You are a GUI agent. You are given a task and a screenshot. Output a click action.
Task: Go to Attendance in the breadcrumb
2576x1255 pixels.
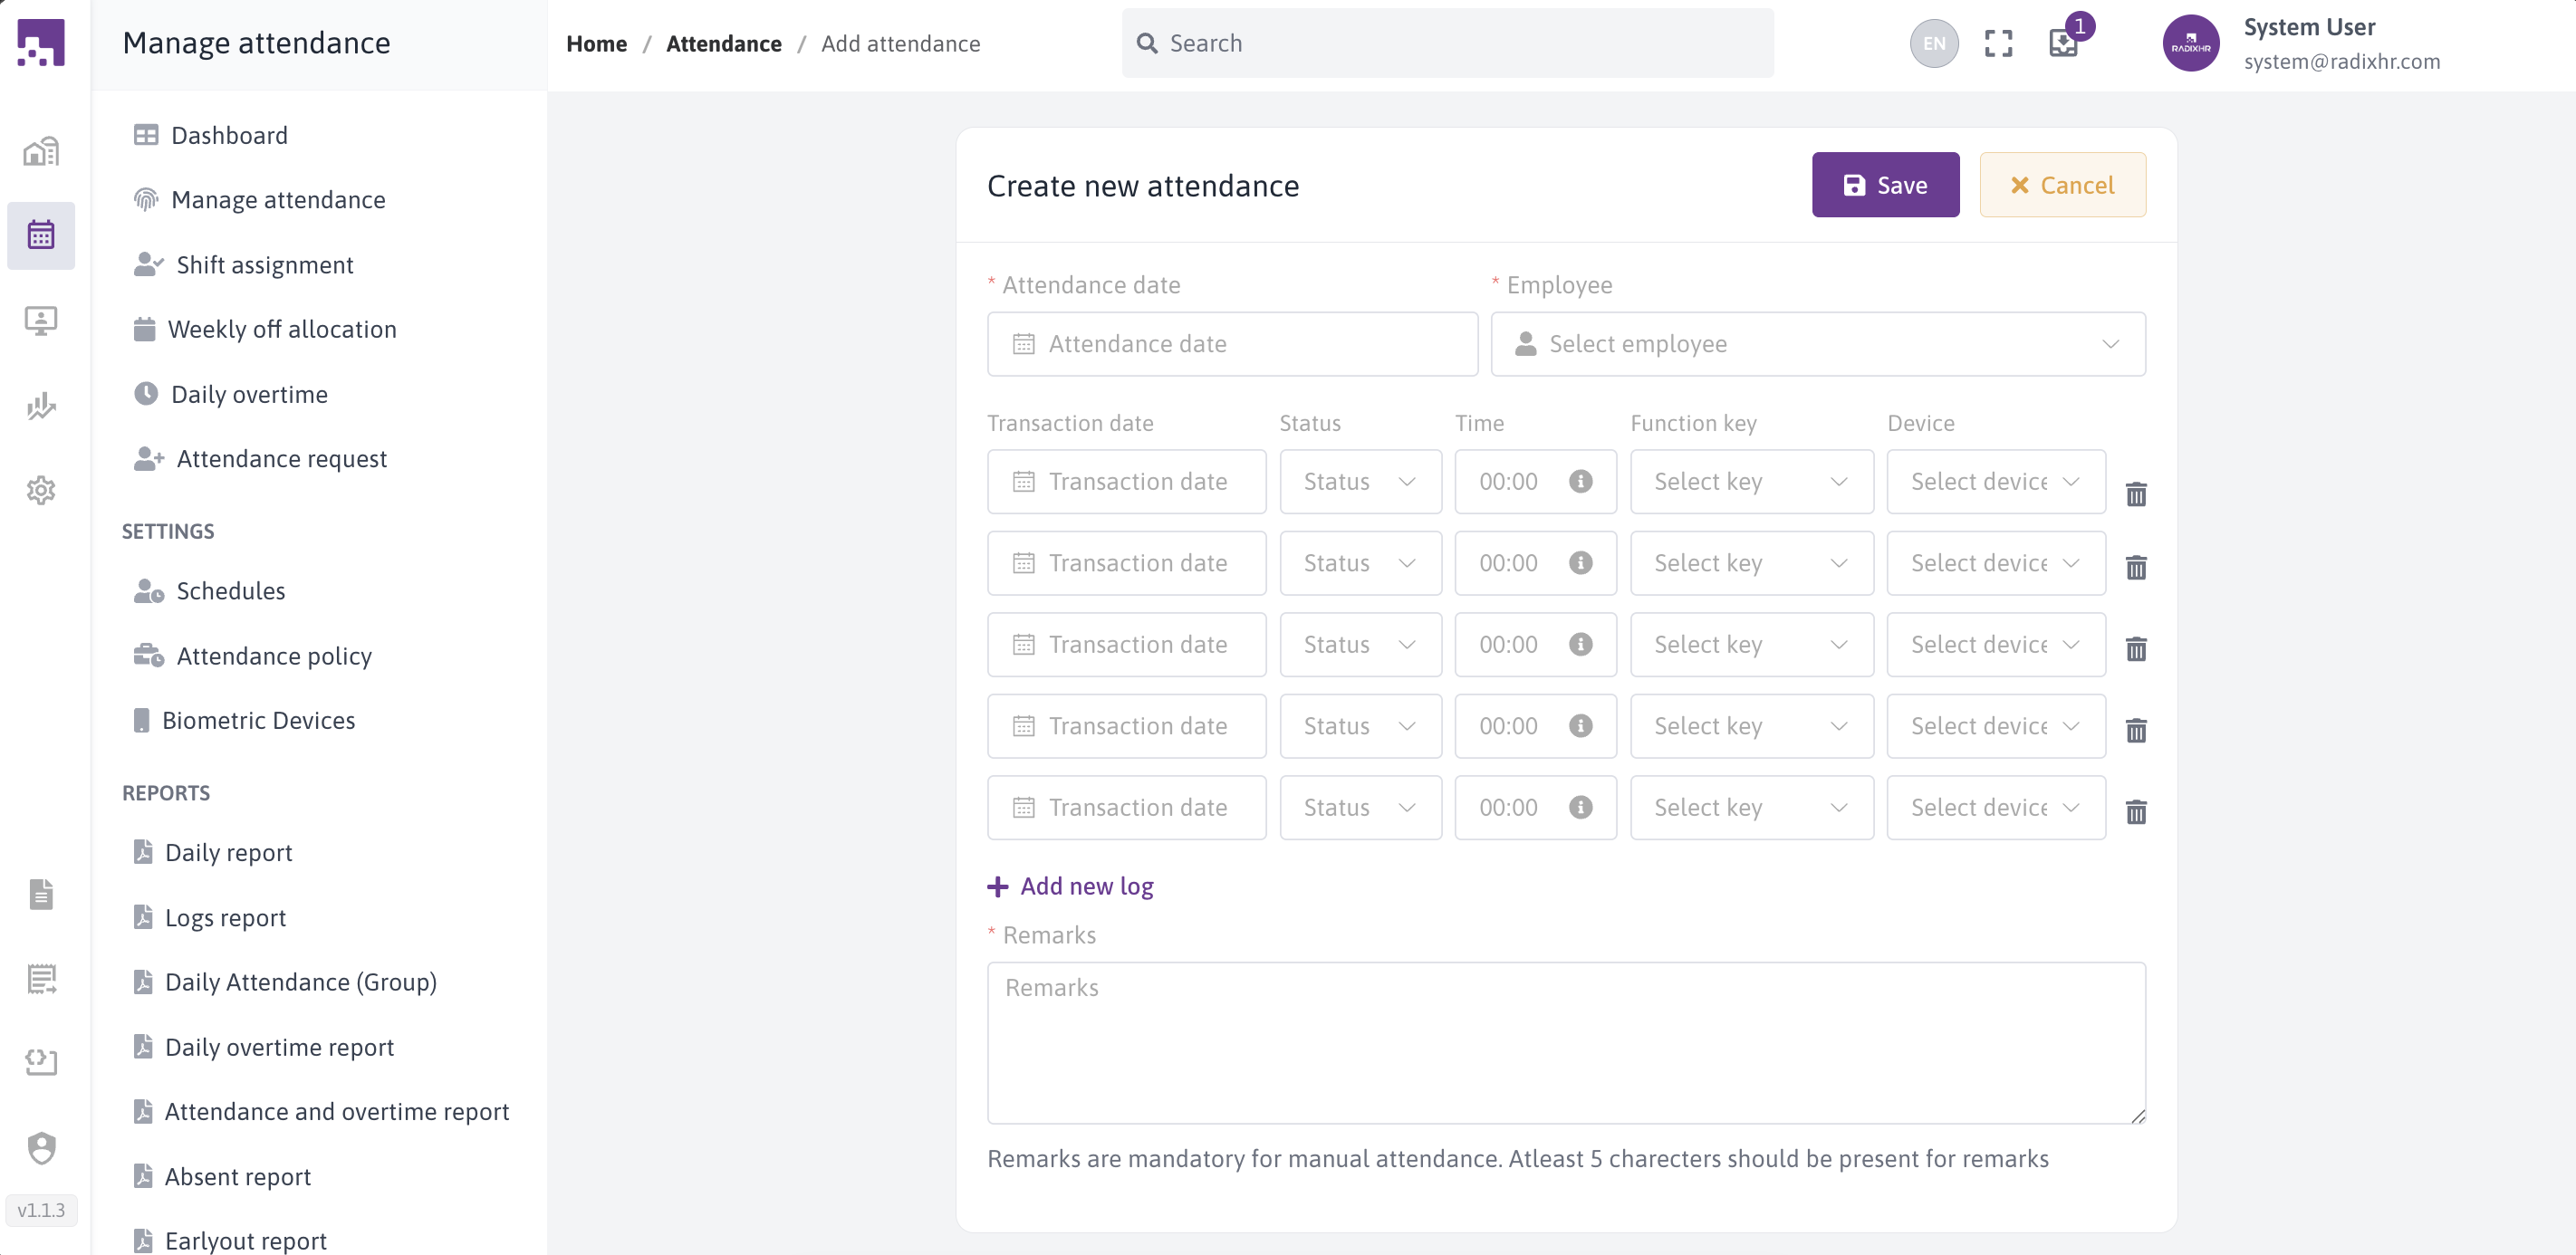pyautogui.click(x=724, y=43)
